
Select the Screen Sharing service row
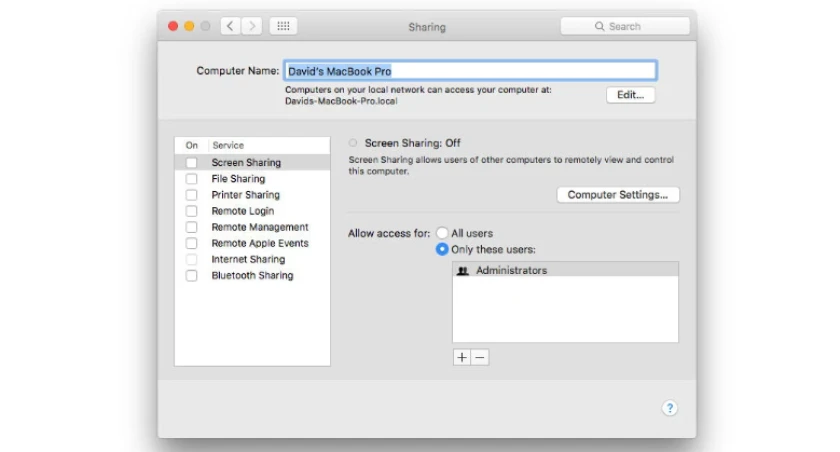(252, 162)
